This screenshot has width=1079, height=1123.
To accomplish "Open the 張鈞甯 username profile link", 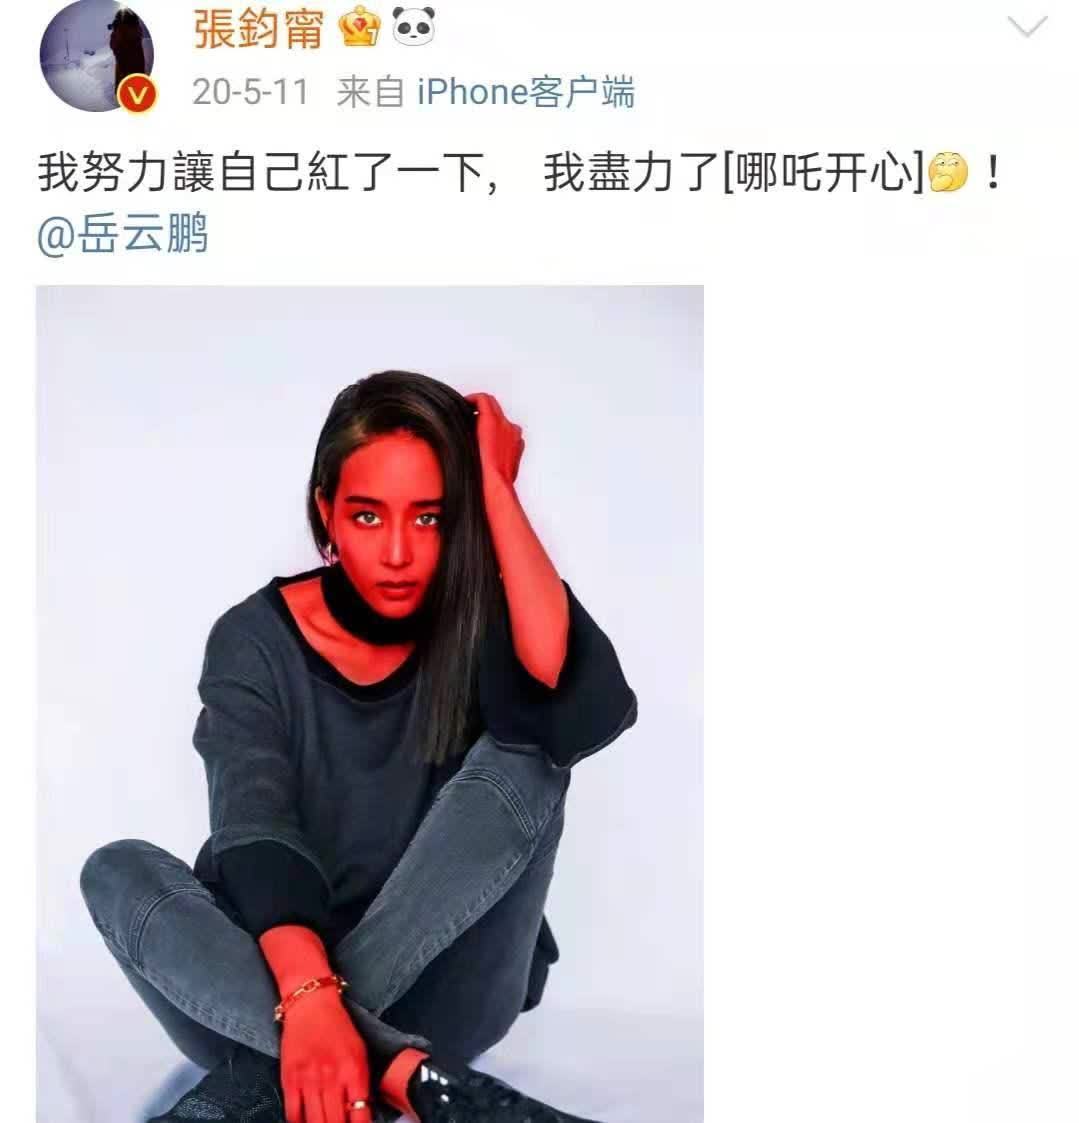I will click(258, 29).
